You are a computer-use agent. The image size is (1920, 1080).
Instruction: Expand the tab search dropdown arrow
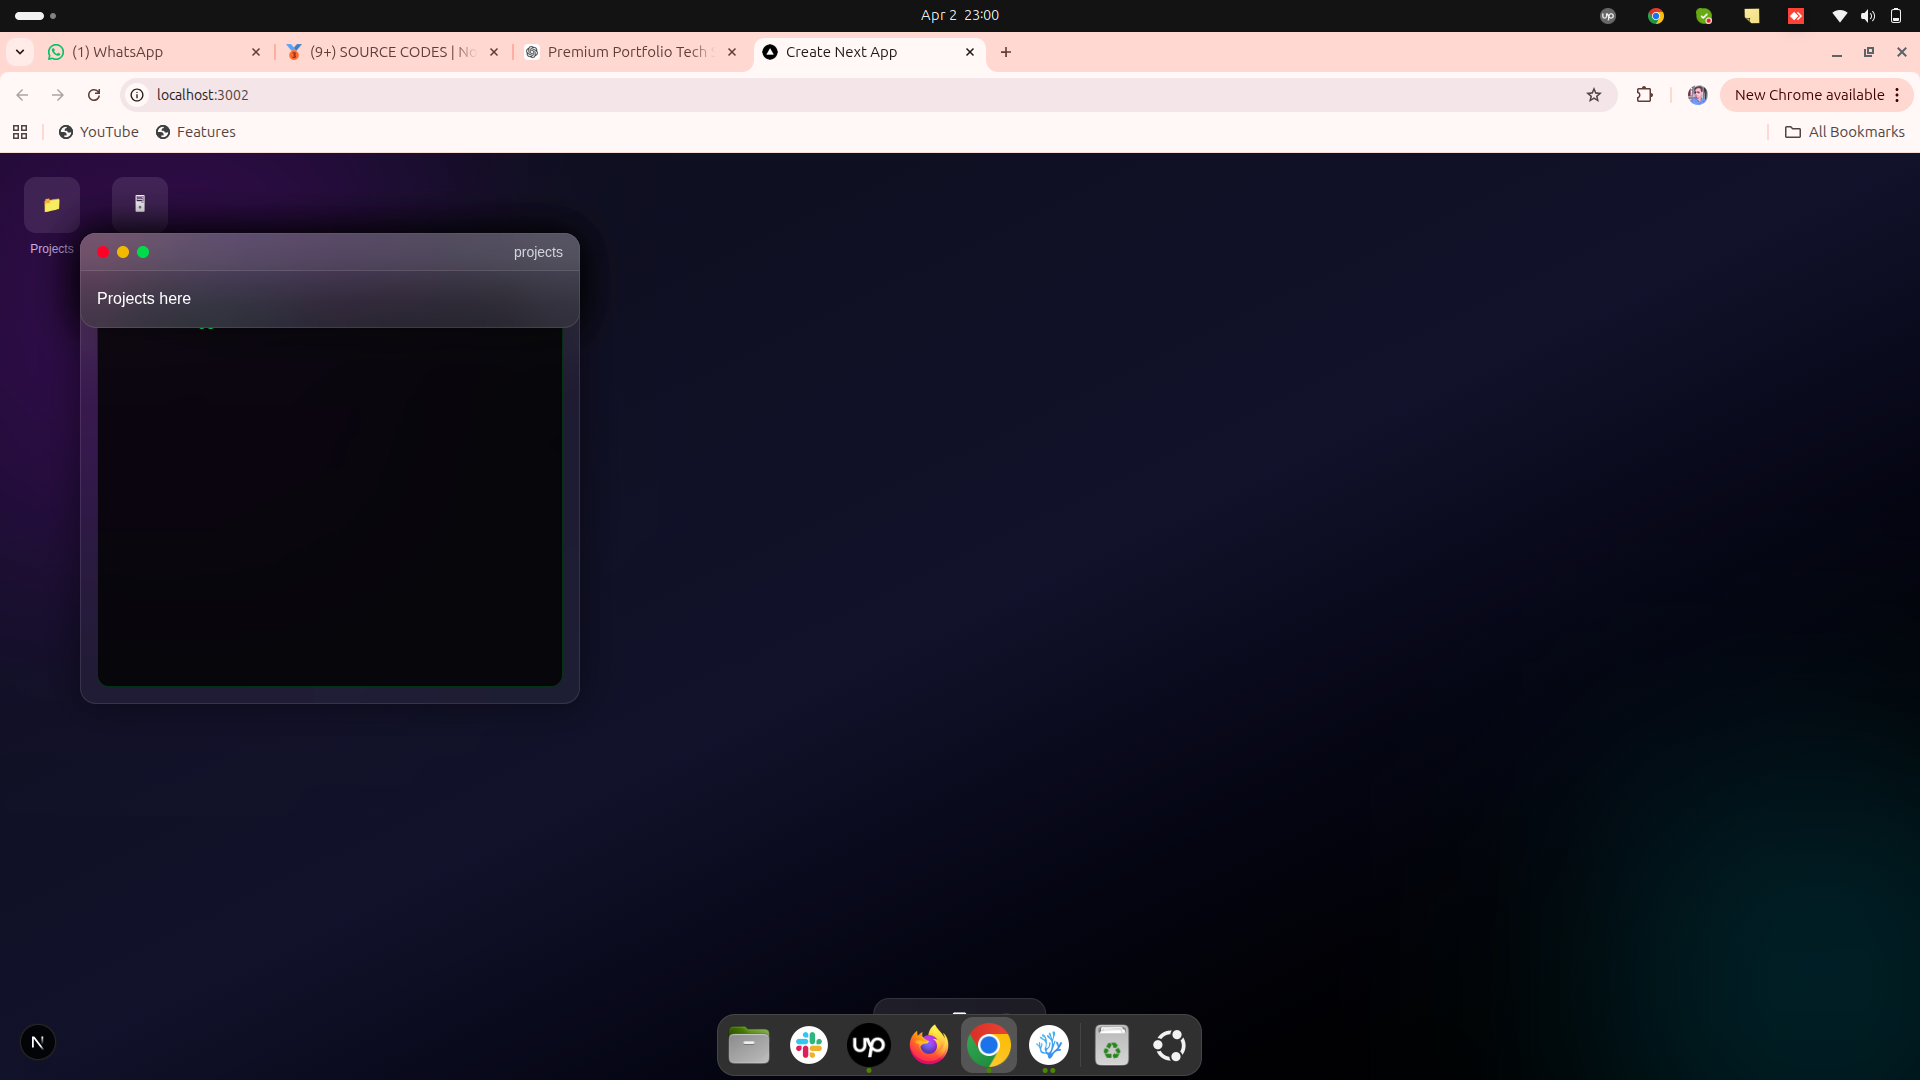pos(20,52)
